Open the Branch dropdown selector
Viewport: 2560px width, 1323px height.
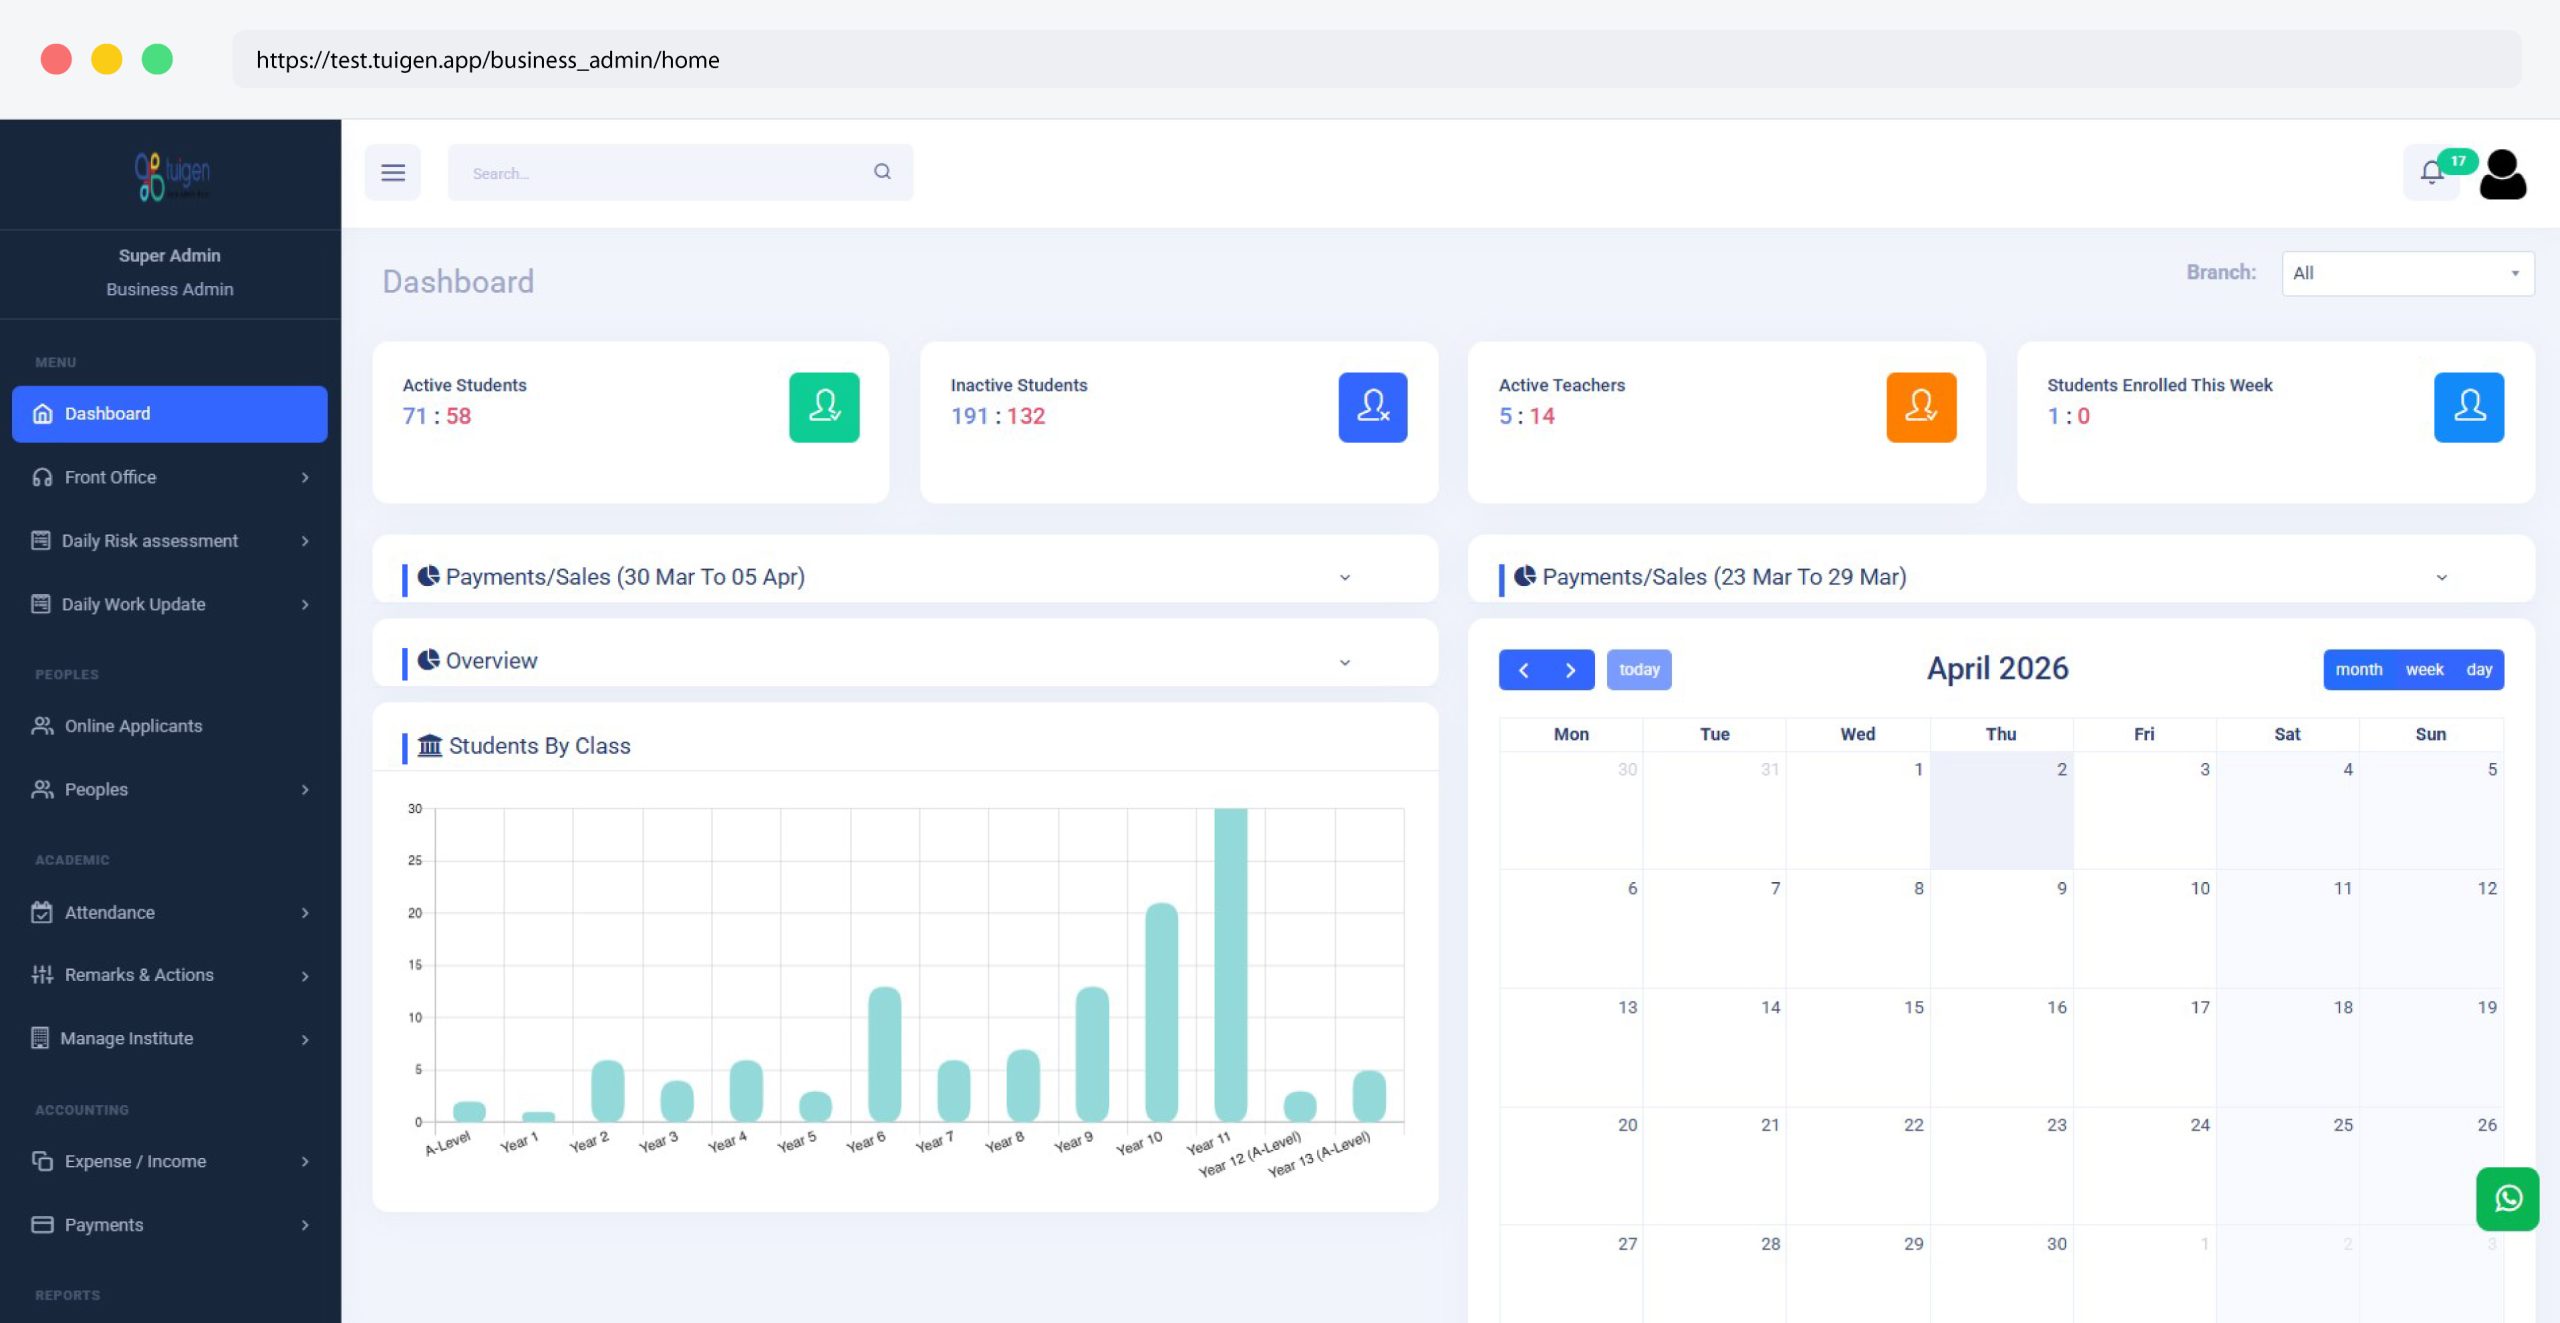pyautogui.click(x=2407, y=273)
